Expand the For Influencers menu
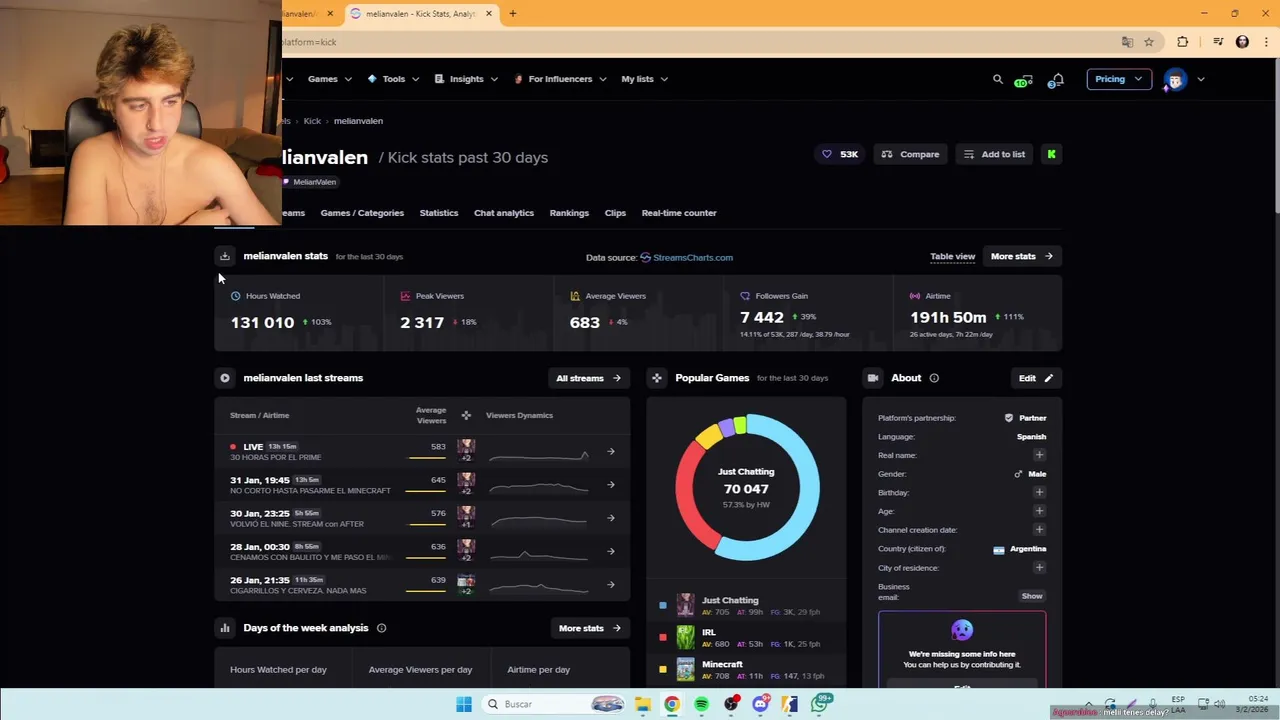 pyautogui.click(x=560, y=79)
